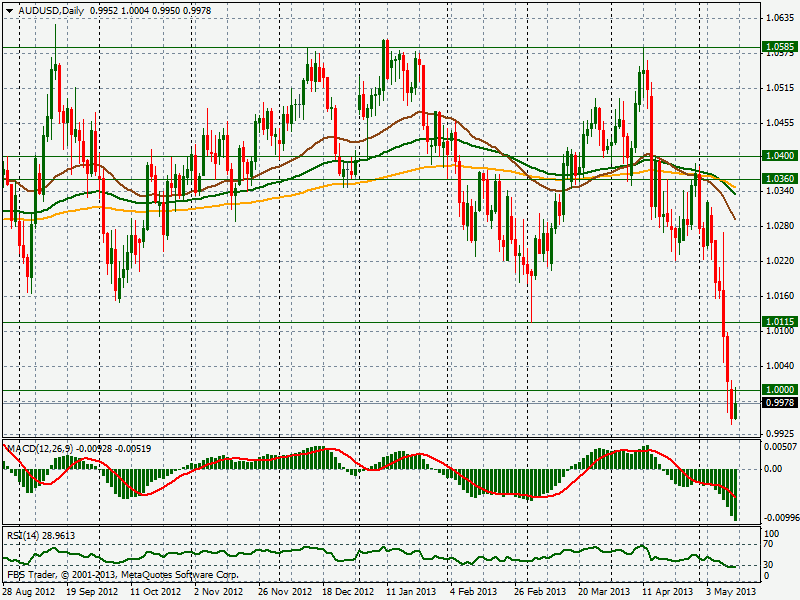This screenshot has height=600, width=800.
Task: Click the 1.0515 price scale value
Action: pyautogui.click(x=780, y=88)
